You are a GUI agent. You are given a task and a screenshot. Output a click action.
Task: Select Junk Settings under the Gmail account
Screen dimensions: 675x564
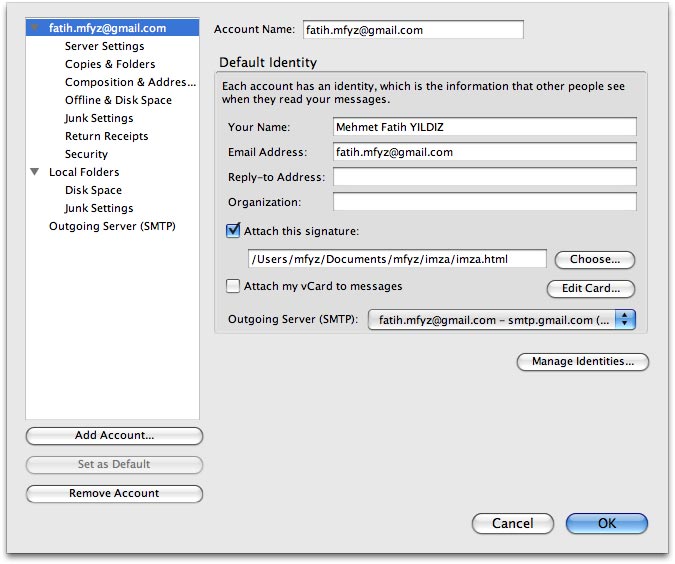(99, 118)
